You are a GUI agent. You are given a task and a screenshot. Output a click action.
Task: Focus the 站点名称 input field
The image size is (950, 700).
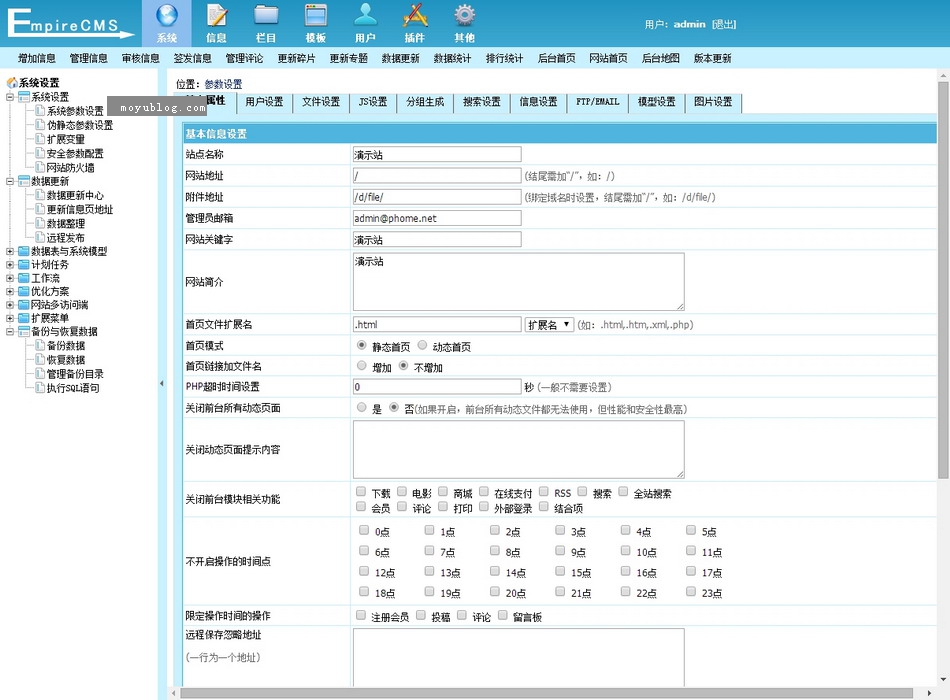[437, 155]
